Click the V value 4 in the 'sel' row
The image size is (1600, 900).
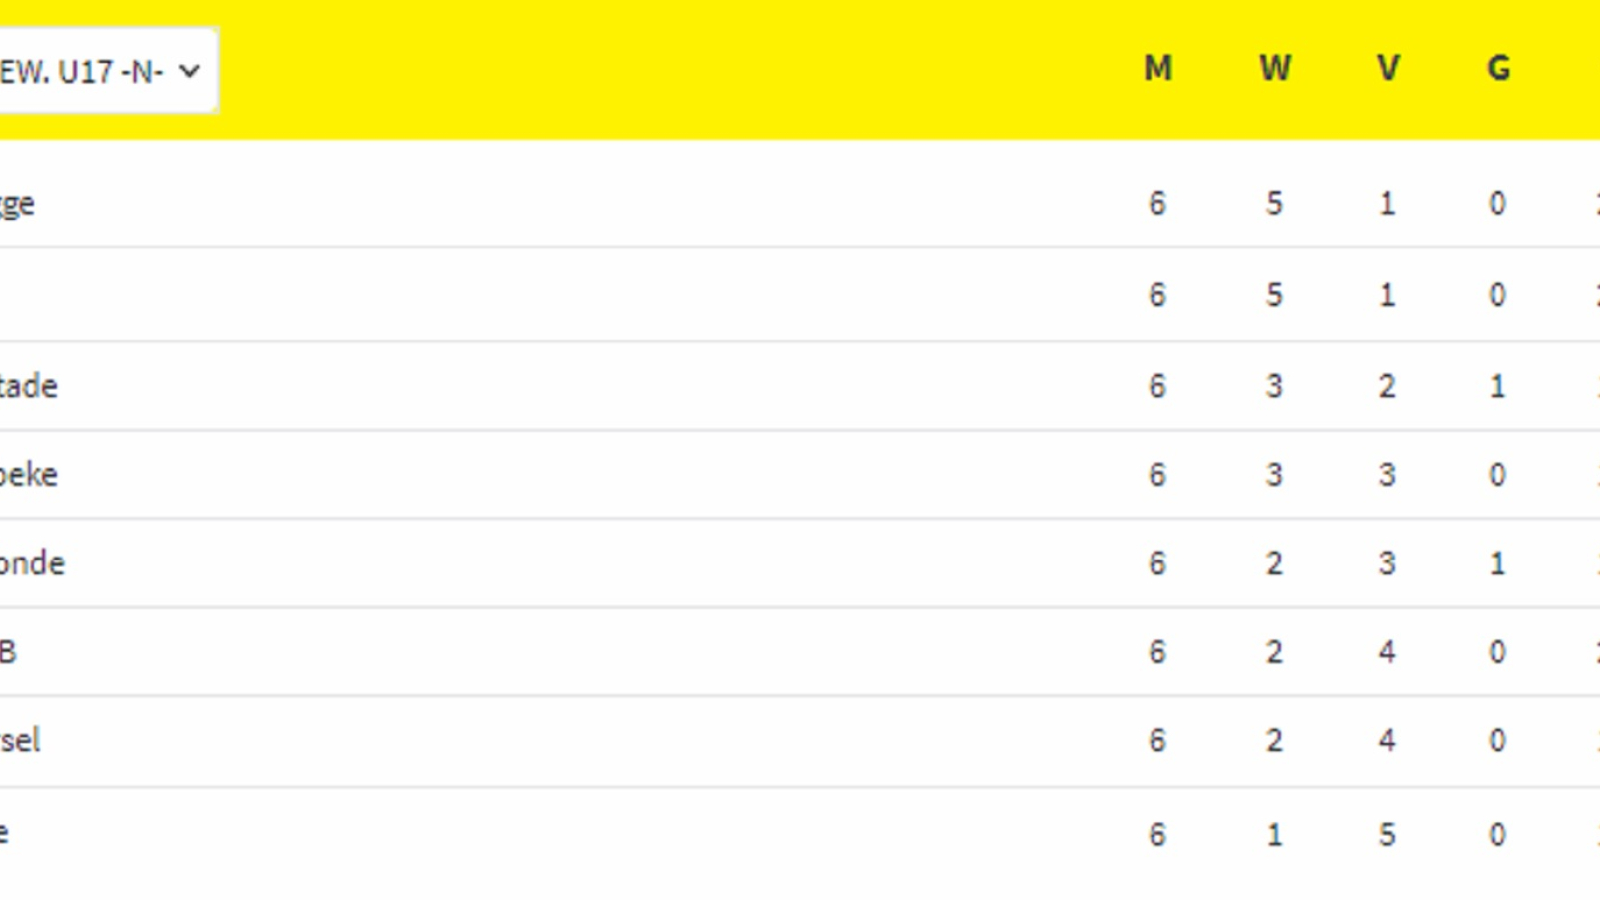click(1387, 741)
